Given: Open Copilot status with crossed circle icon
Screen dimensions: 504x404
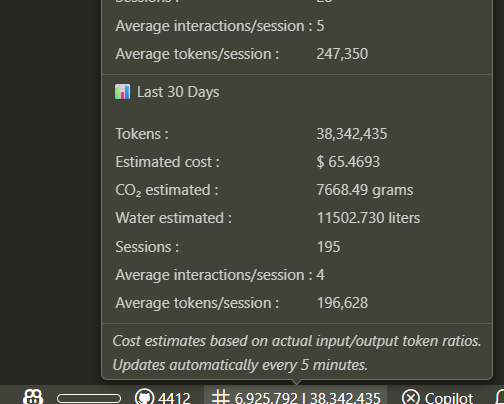Looking at the screenshot, I should coord(437,398).
